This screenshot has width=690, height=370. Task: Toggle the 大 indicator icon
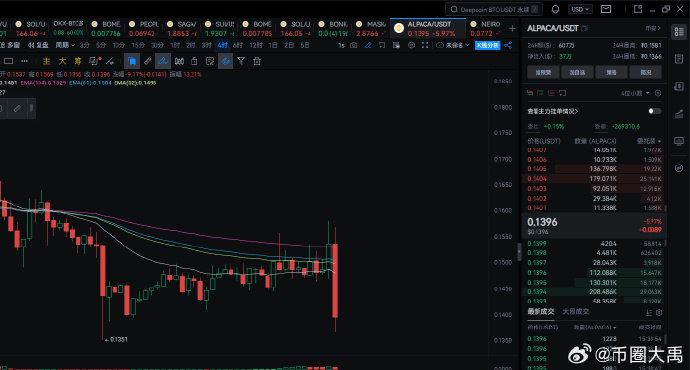[x=62, y=61]
